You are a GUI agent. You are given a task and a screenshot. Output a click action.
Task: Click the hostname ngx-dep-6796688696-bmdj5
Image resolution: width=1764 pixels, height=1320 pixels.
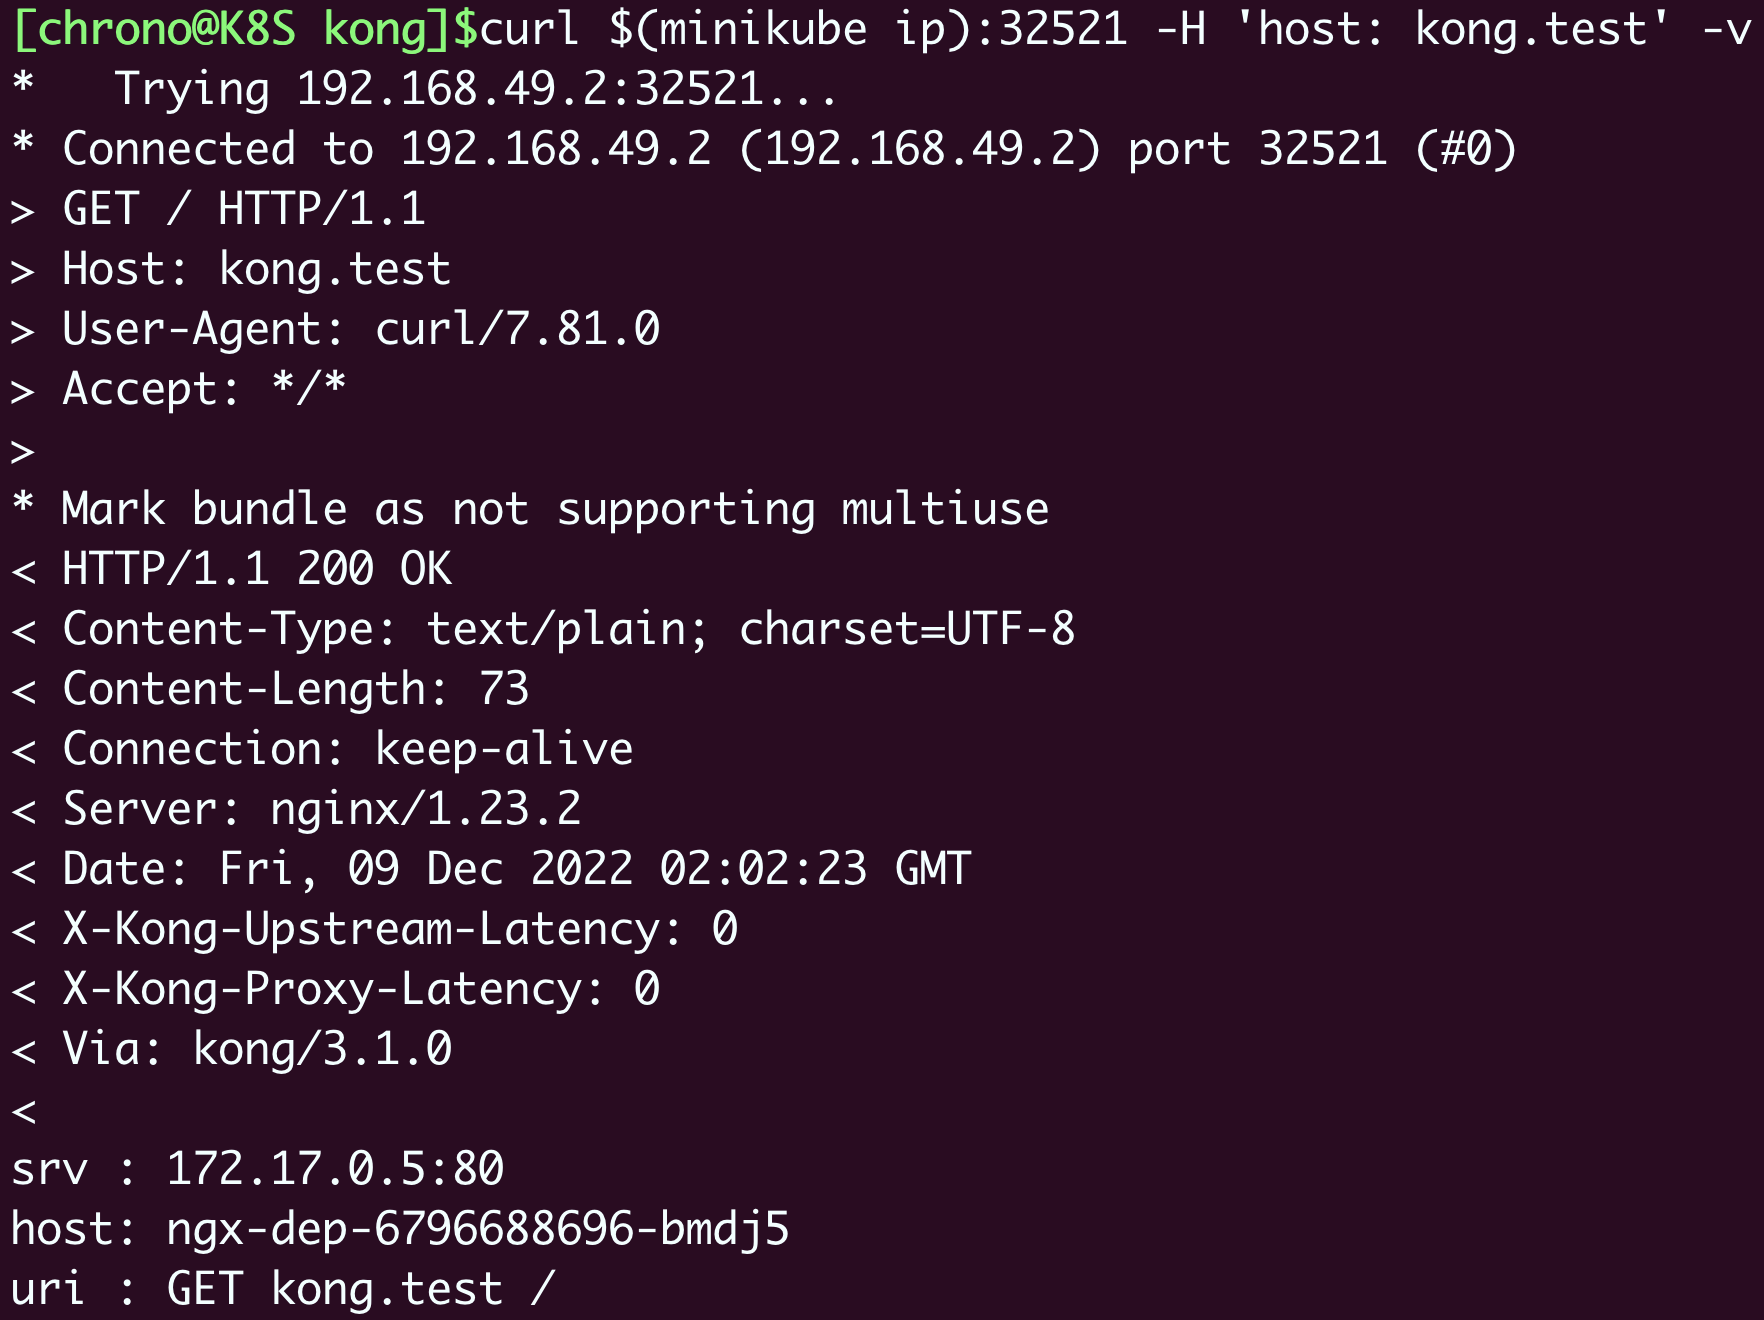478,1230
